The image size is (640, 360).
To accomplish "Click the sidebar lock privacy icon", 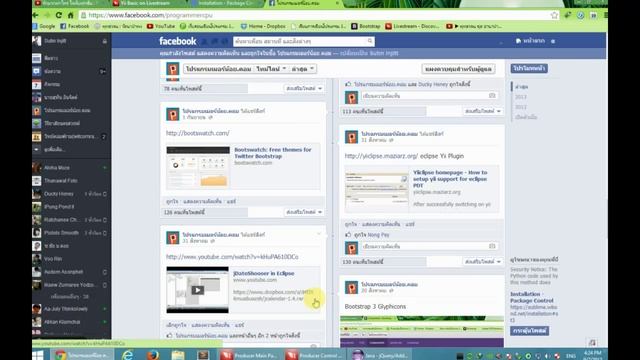I will point(104,41).
